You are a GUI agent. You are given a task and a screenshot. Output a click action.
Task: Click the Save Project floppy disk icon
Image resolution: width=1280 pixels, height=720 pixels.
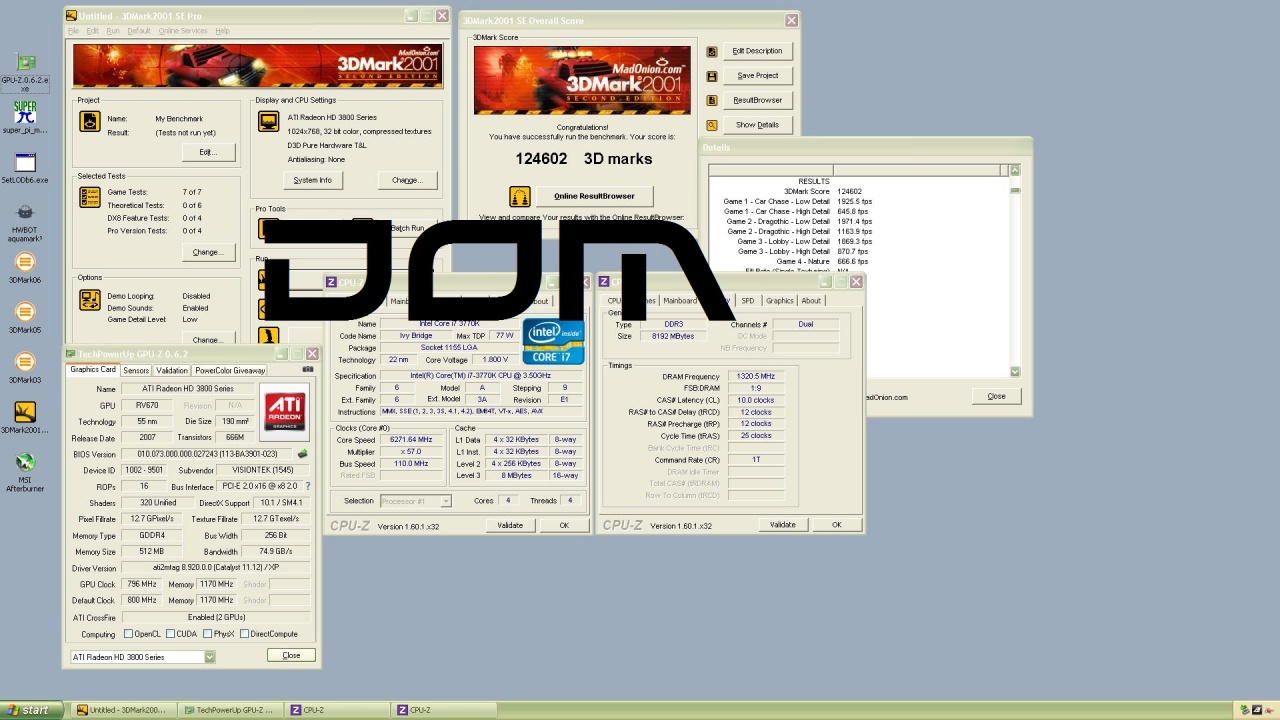tap(712, 76)
